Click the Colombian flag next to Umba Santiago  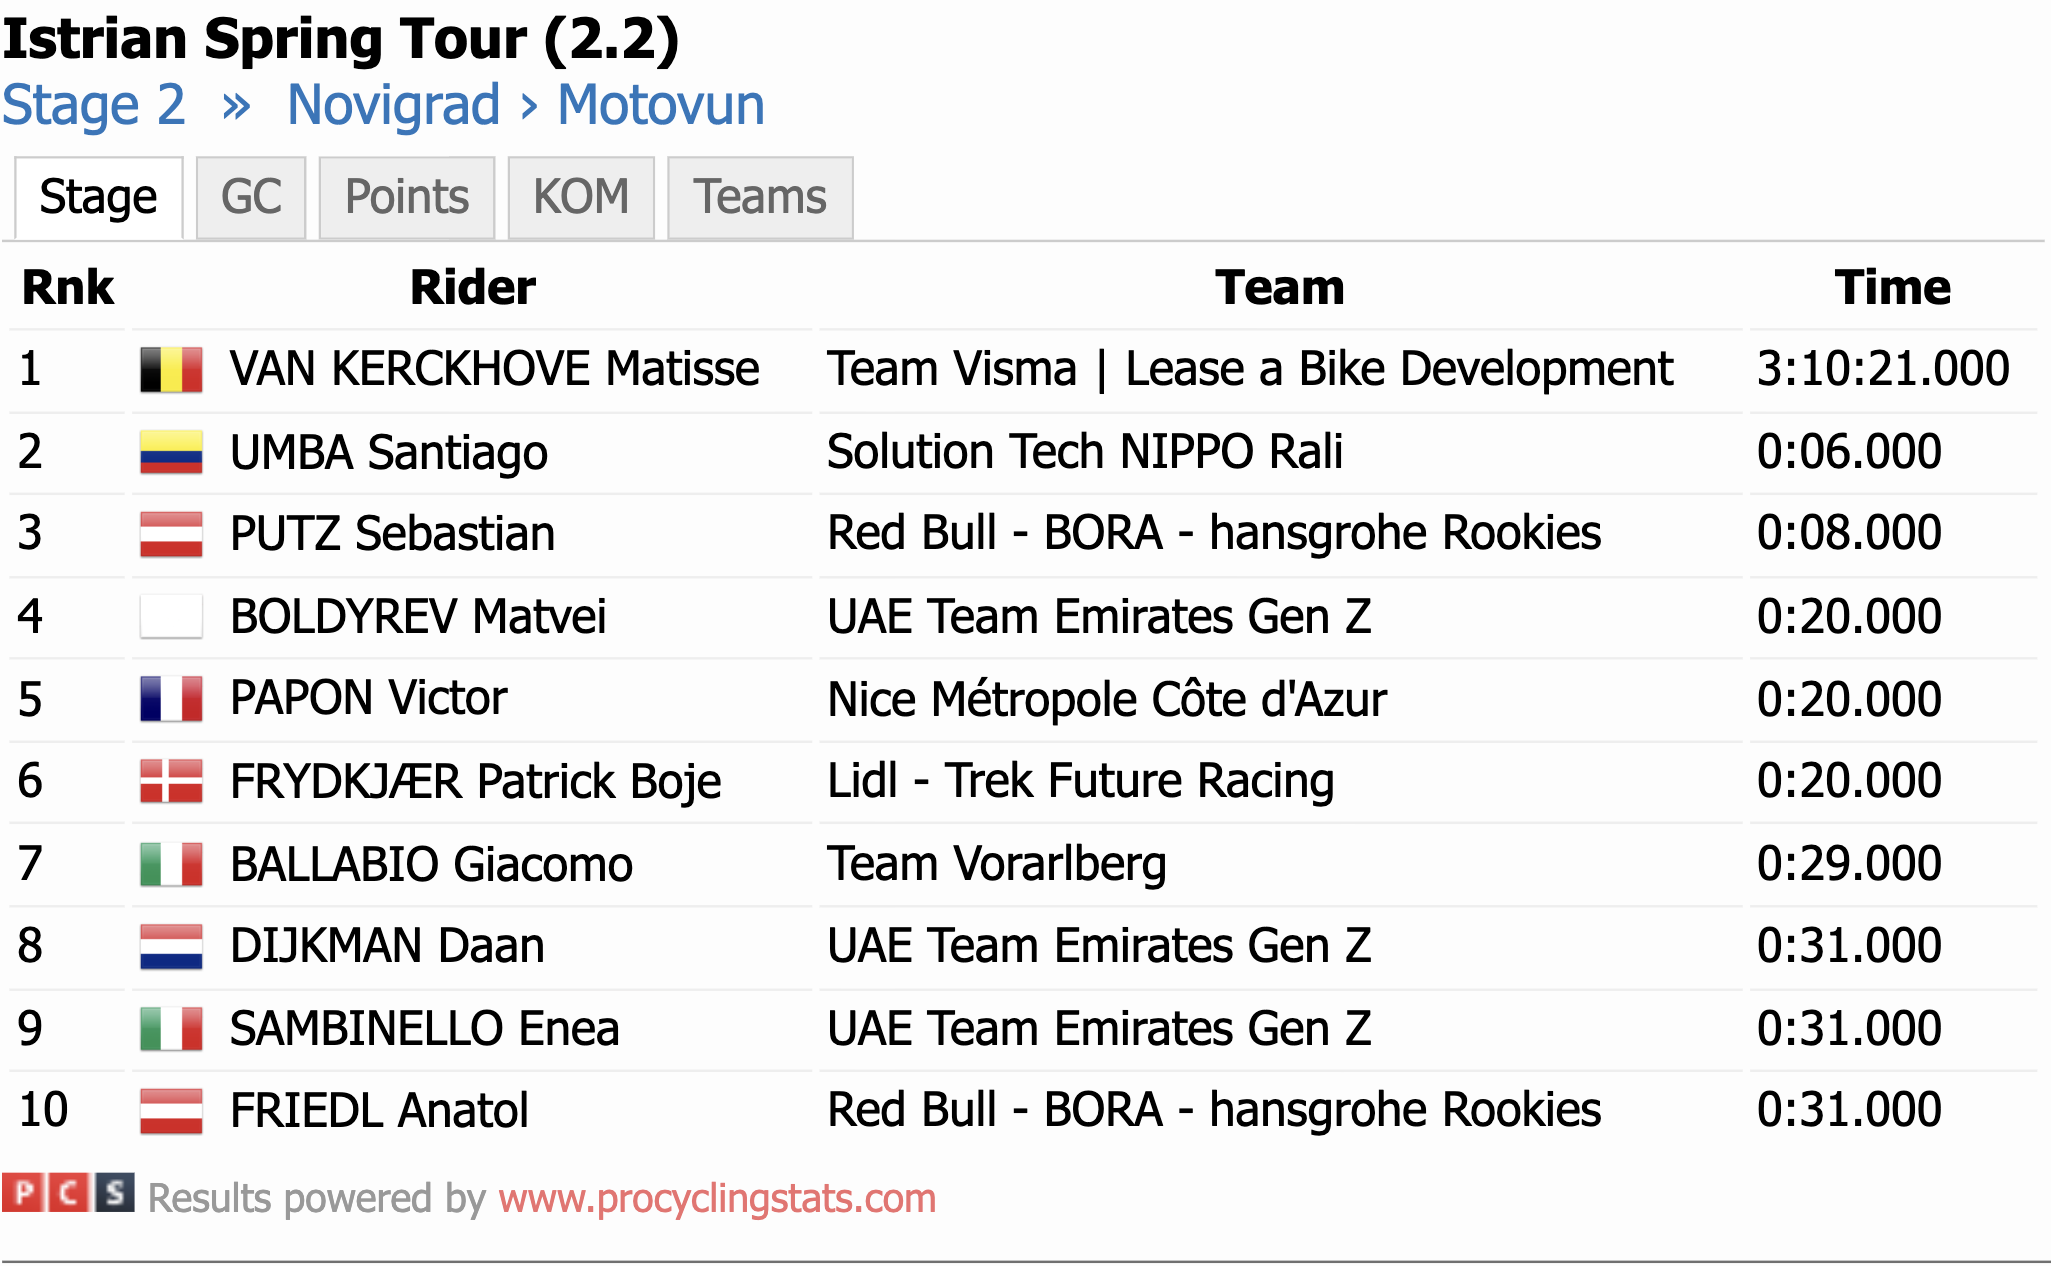(171, 452)
